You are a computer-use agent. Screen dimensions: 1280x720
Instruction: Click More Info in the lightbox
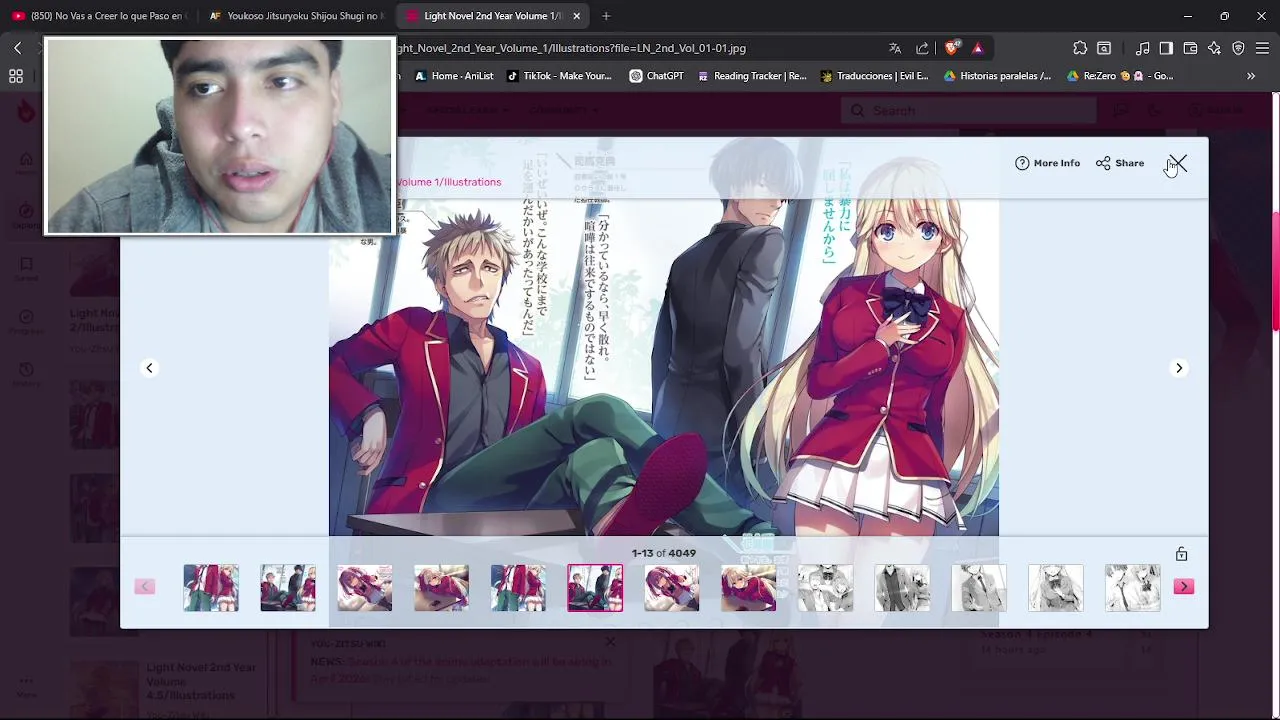click(x=1048, y=163)
